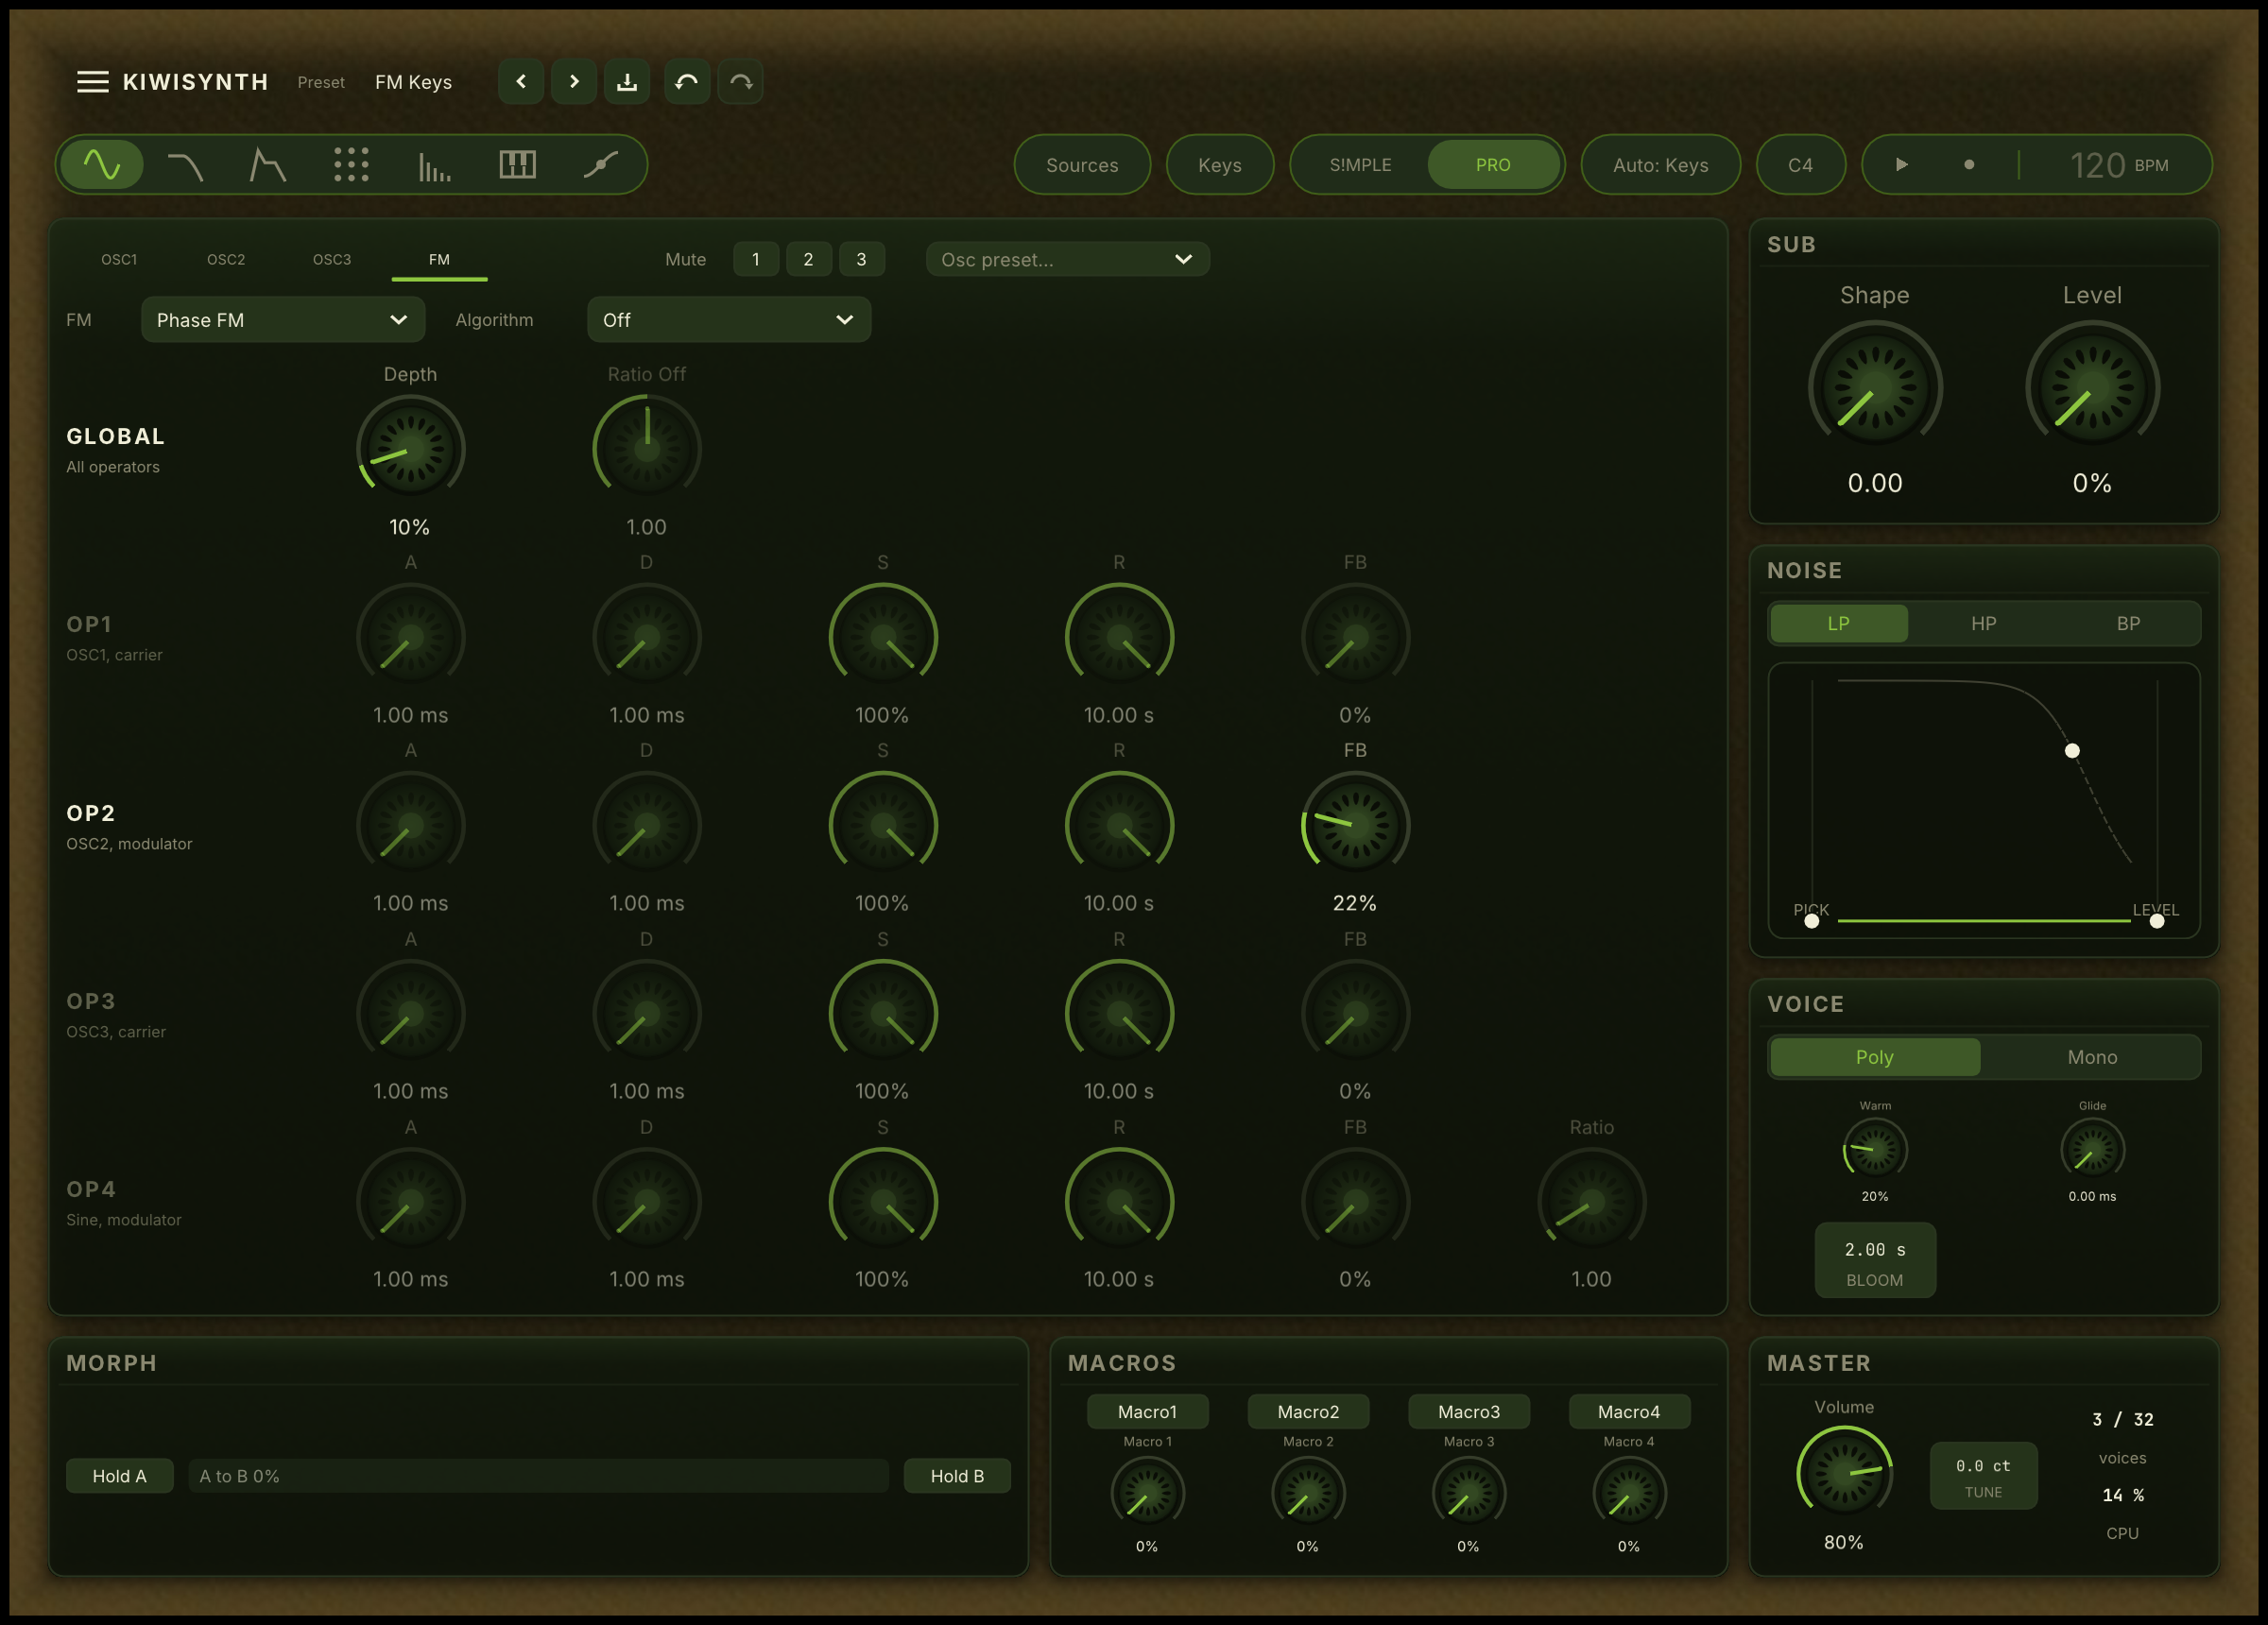Click the master Volume knob
This screenshot has width=2268, height=1625.
click(x=1844, y=1472)
